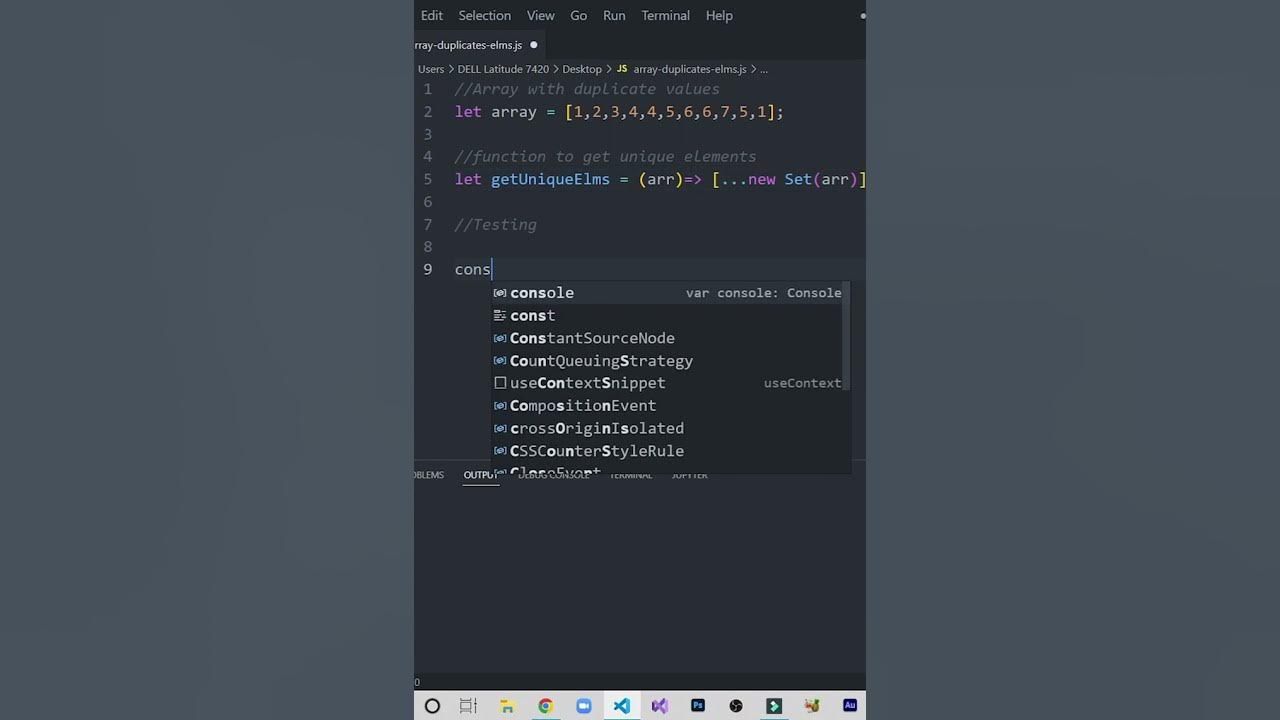The height and width of the screenshot is (720, 1280).
Task: Switch to the JUPYTER panel tab
Action: tap(690, 475)
